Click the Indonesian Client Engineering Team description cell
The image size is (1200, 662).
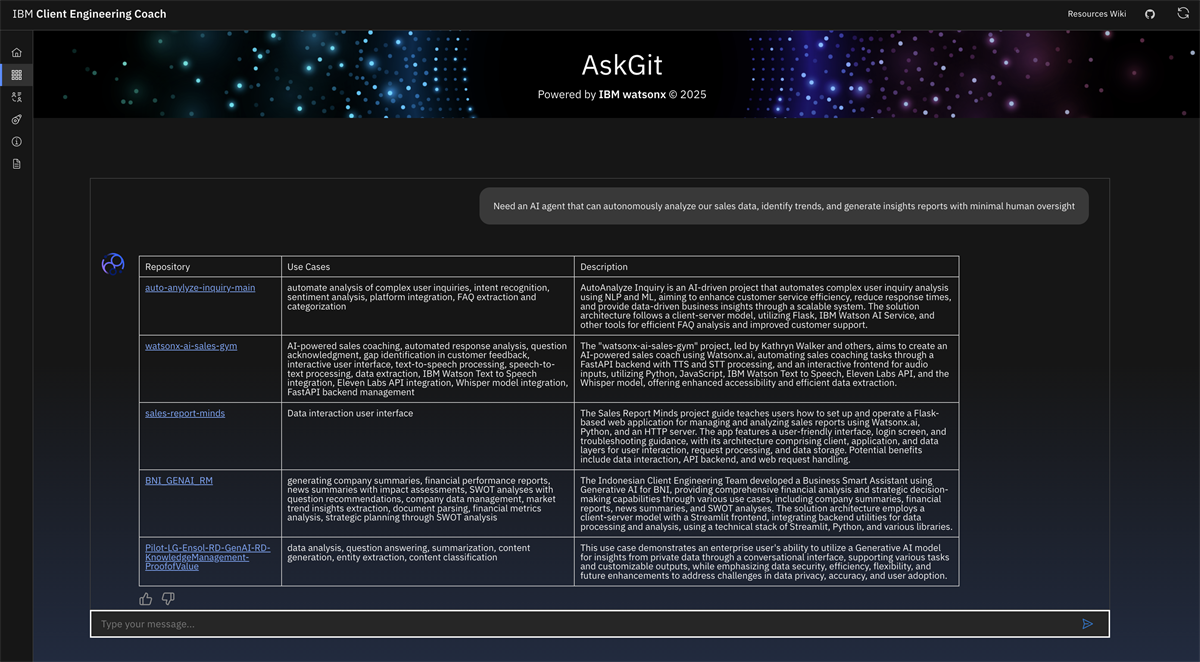coord(766,503)
